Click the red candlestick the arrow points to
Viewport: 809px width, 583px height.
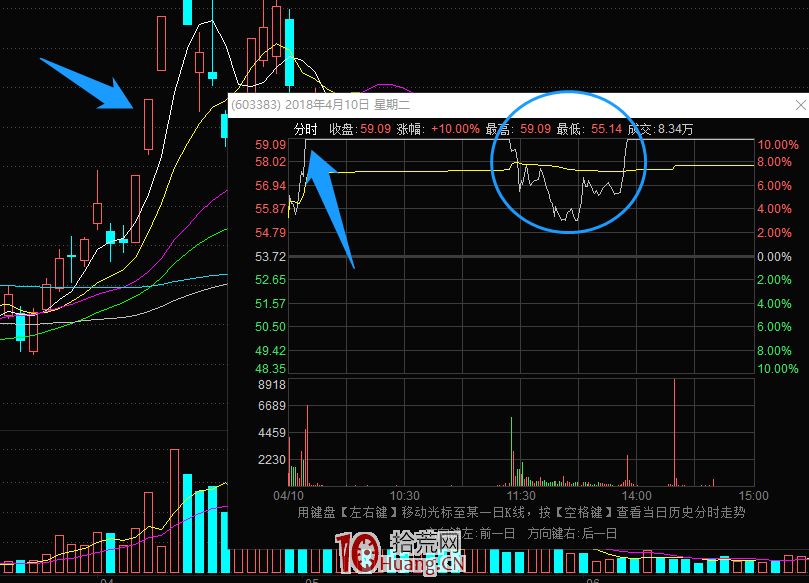pyautogui.click(x=148, y=124)
